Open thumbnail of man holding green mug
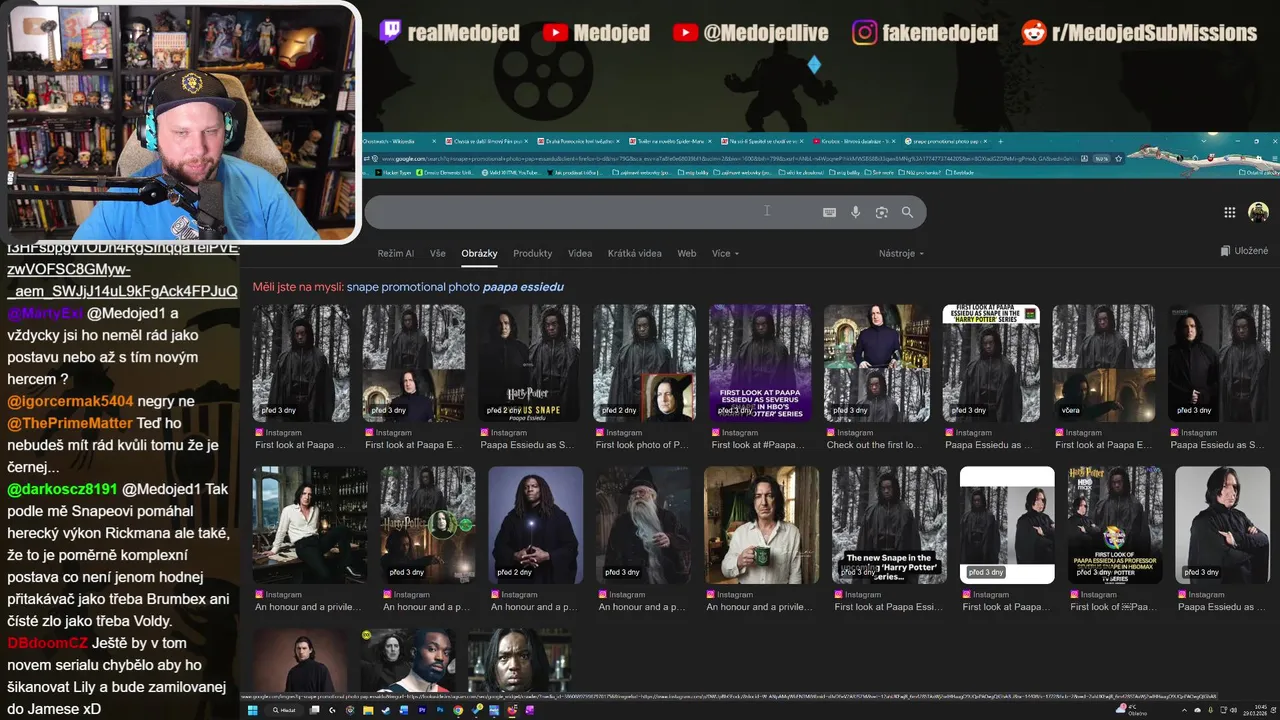 click(761, 525)
